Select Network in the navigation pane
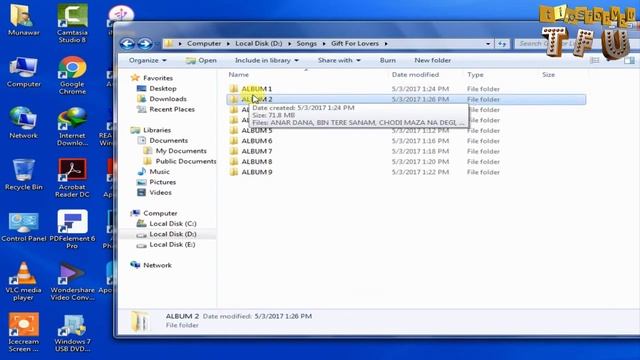640x360 pixels. [157, 265]
